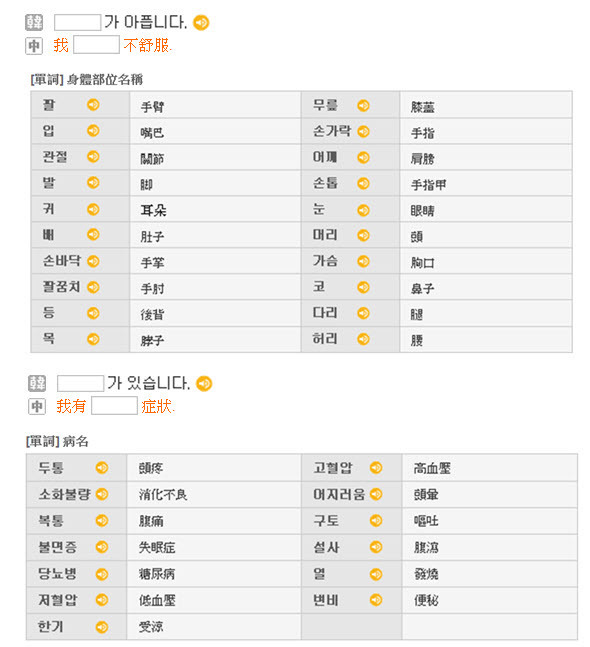Image resolution: width=590 pixels, height=647 pixels.
Task: Play pronunciation of 어지러움
Action: (x=376, y=494)
